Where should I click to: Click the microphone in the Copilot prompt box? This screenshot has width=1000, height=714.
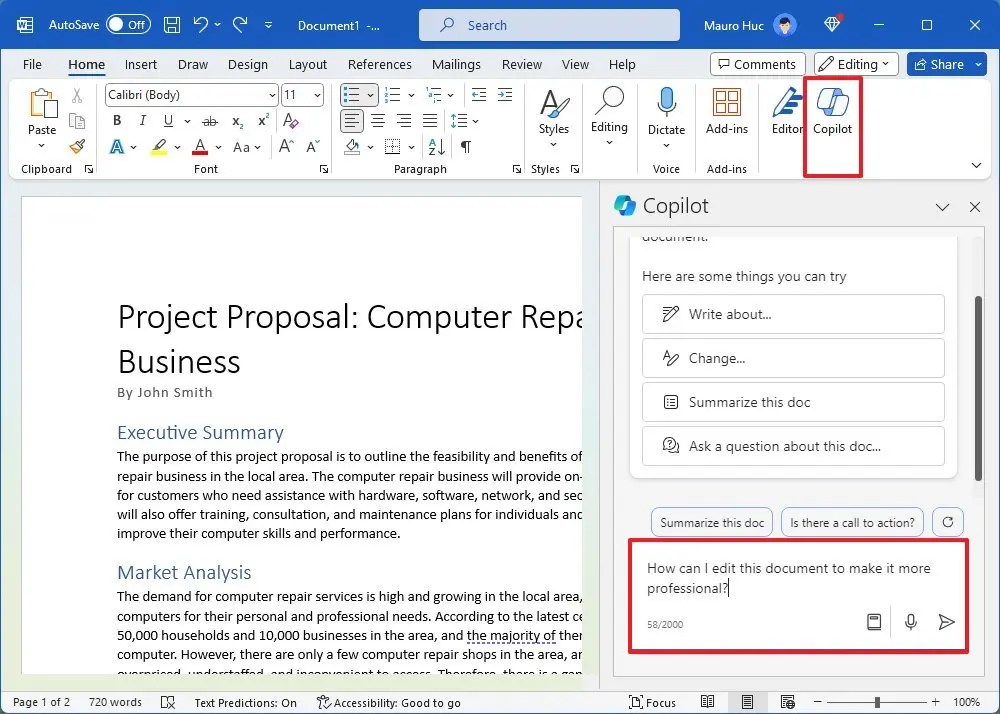pyautogui.click(x=910, y=621)
